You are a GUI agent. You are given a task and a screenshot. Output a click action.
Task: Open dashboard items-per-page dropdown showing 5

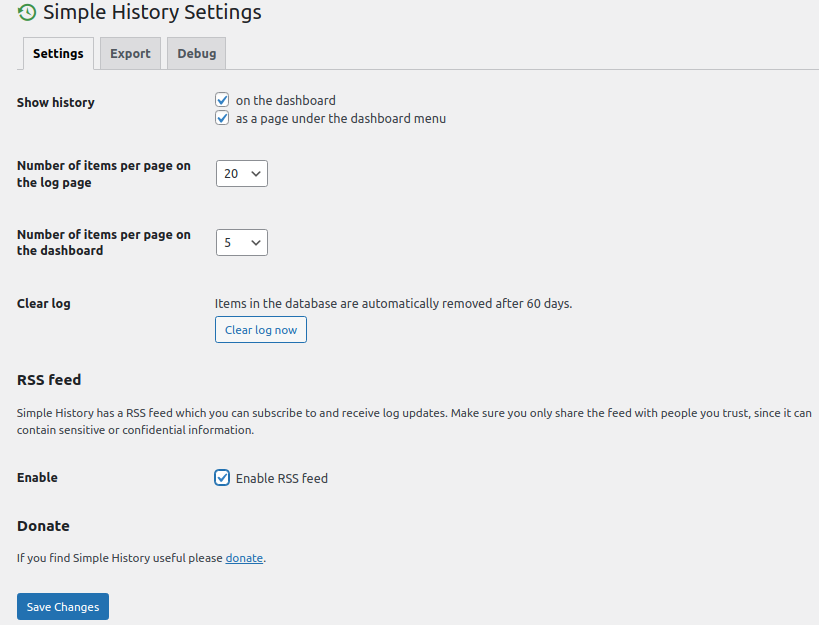242,242
